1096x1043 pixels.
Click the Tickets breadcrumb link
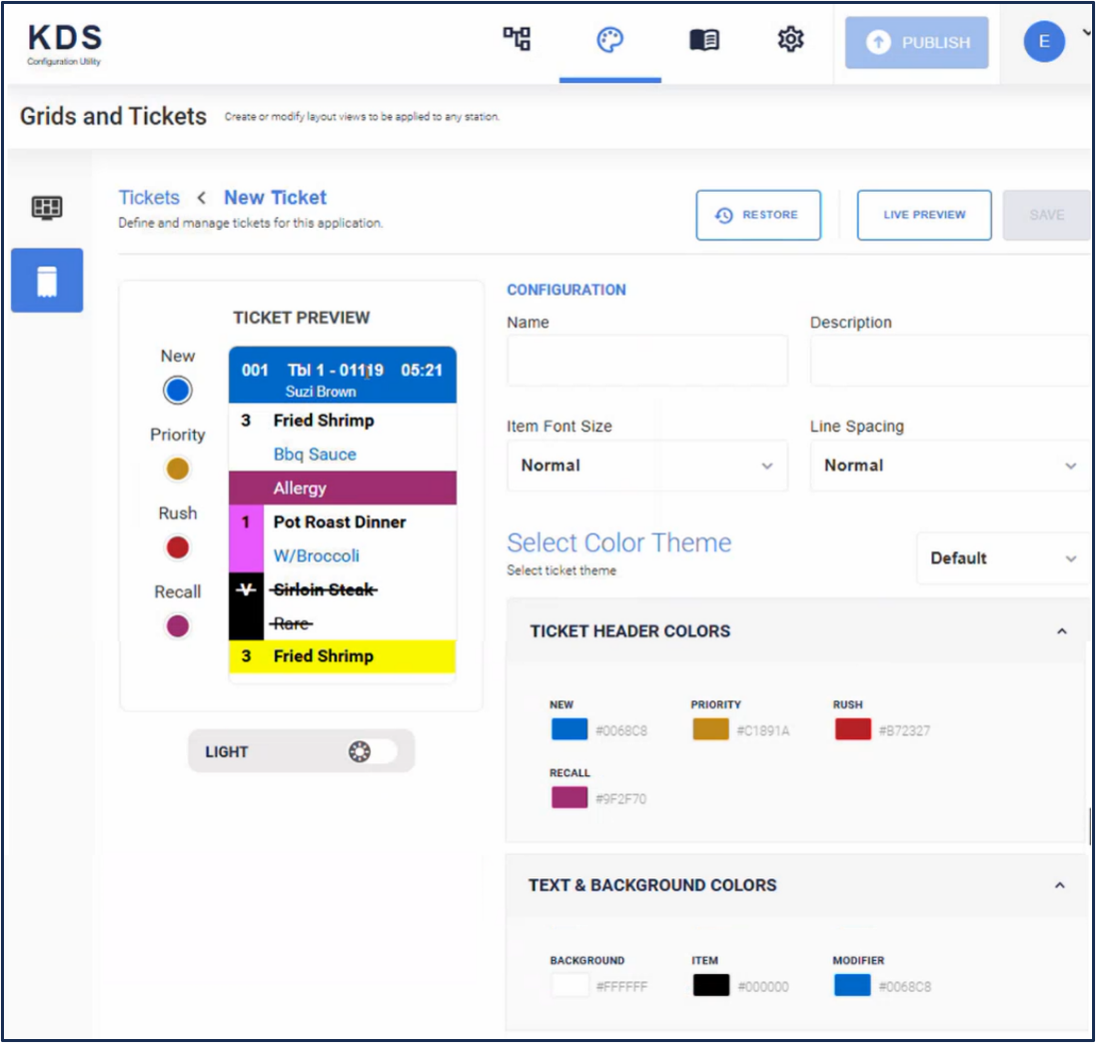(x=149, y=197)
